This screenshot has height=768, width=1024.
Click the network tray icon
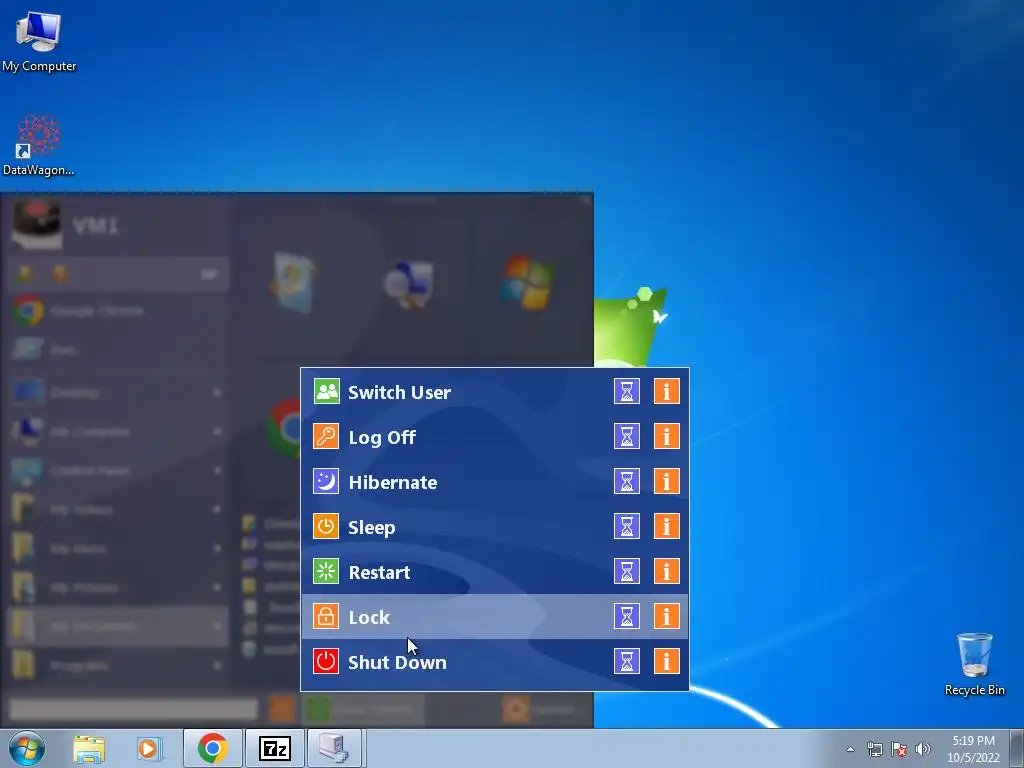point(874,749)
